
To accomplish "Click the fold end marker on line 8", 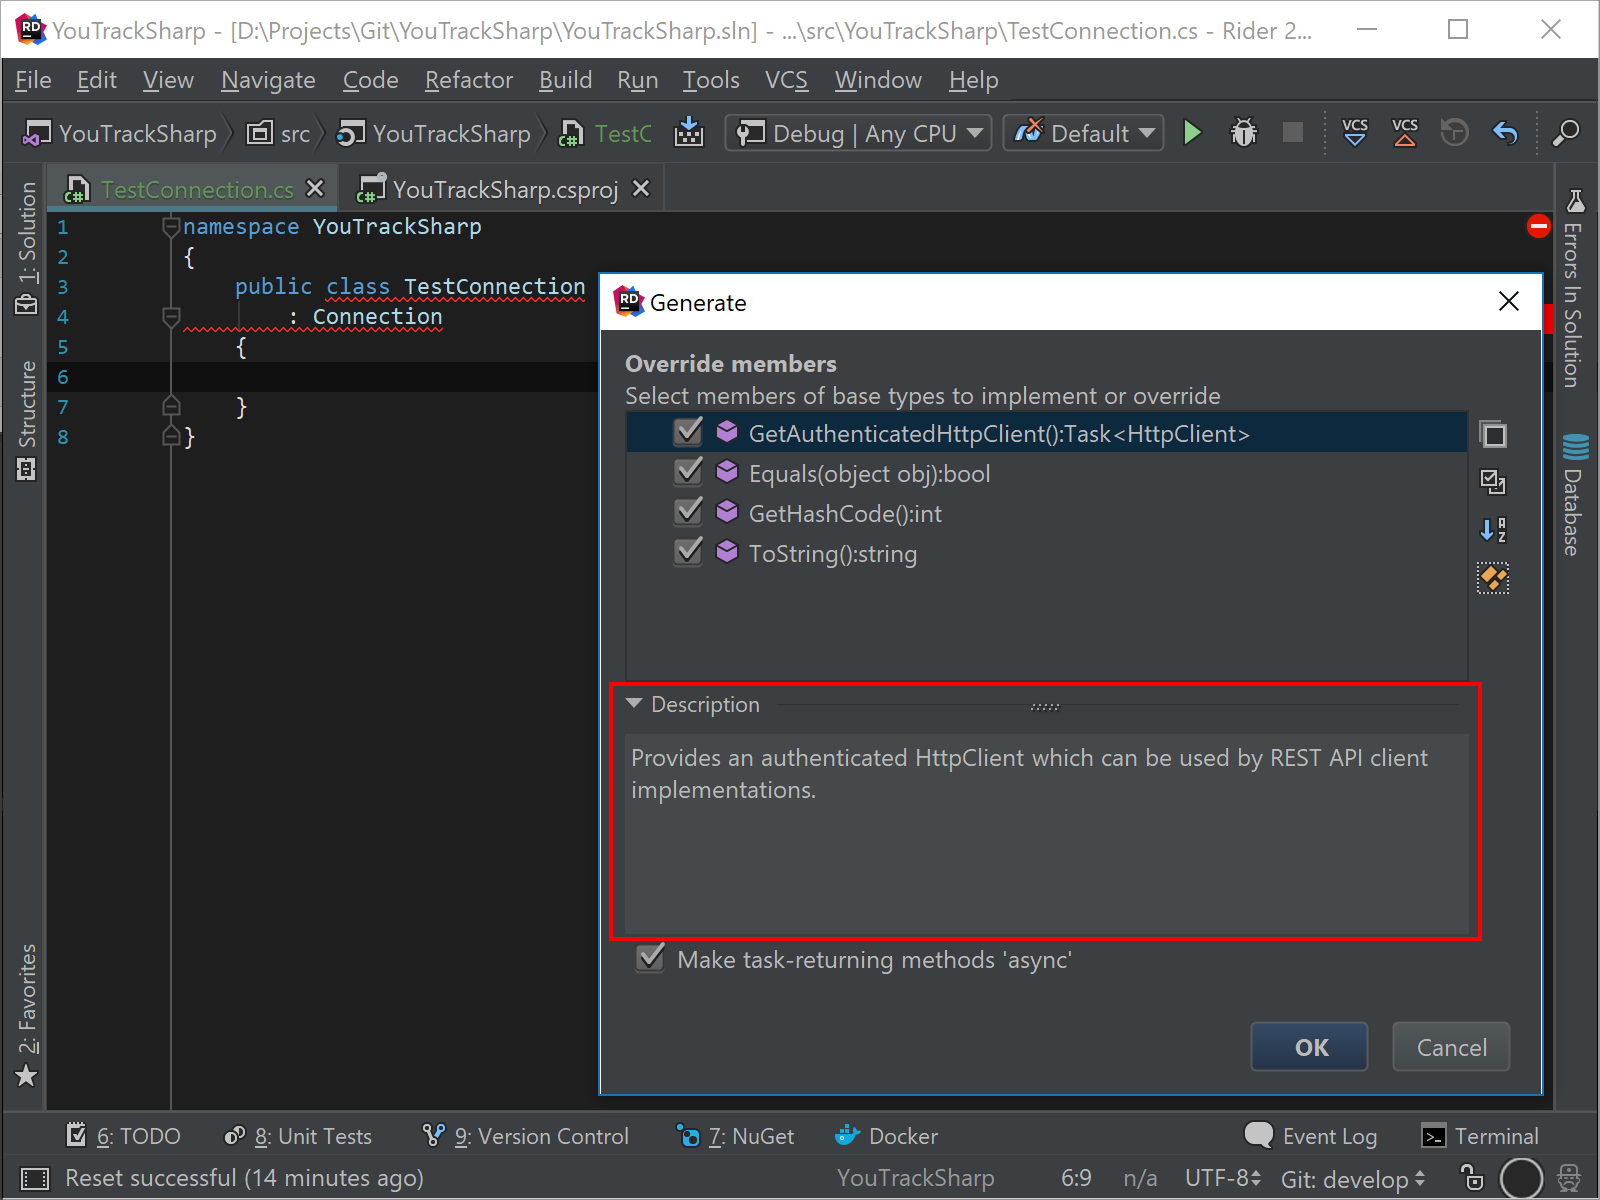I will [171, 437].
